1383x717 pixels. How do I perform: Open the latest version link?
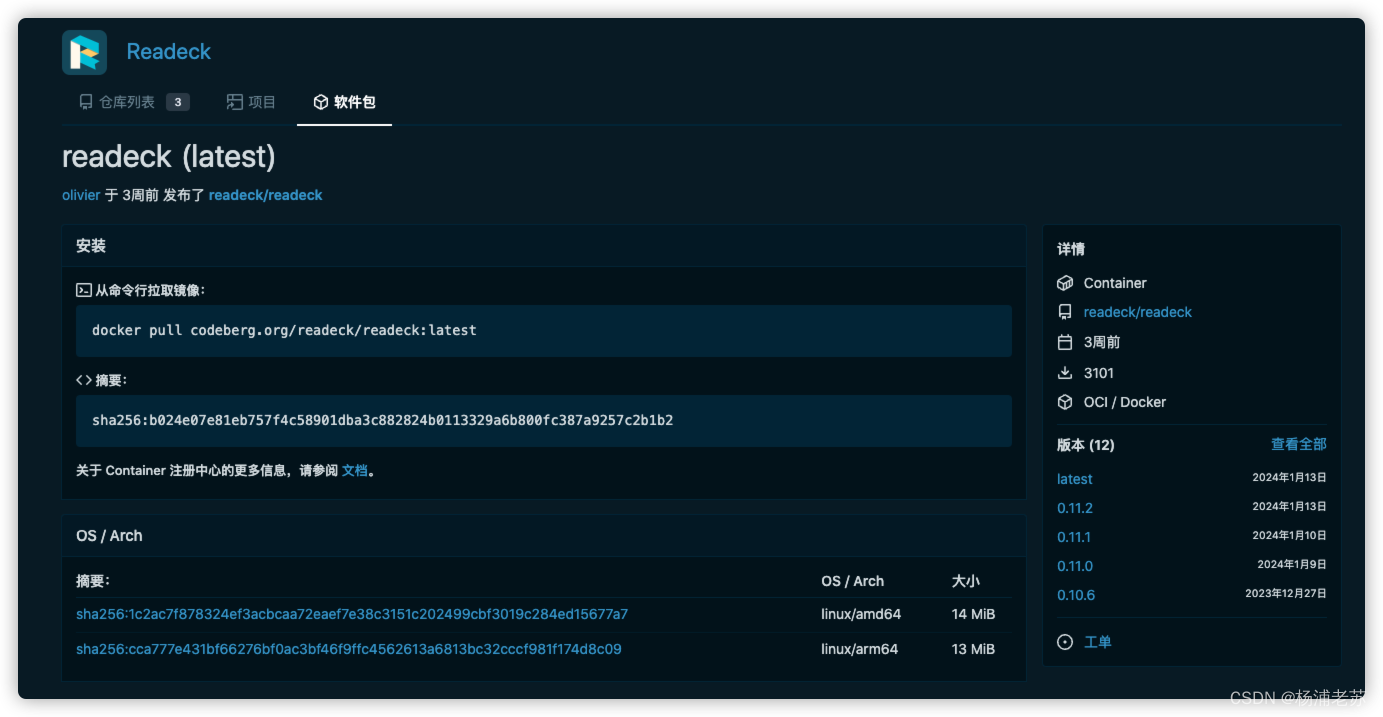1075,479
